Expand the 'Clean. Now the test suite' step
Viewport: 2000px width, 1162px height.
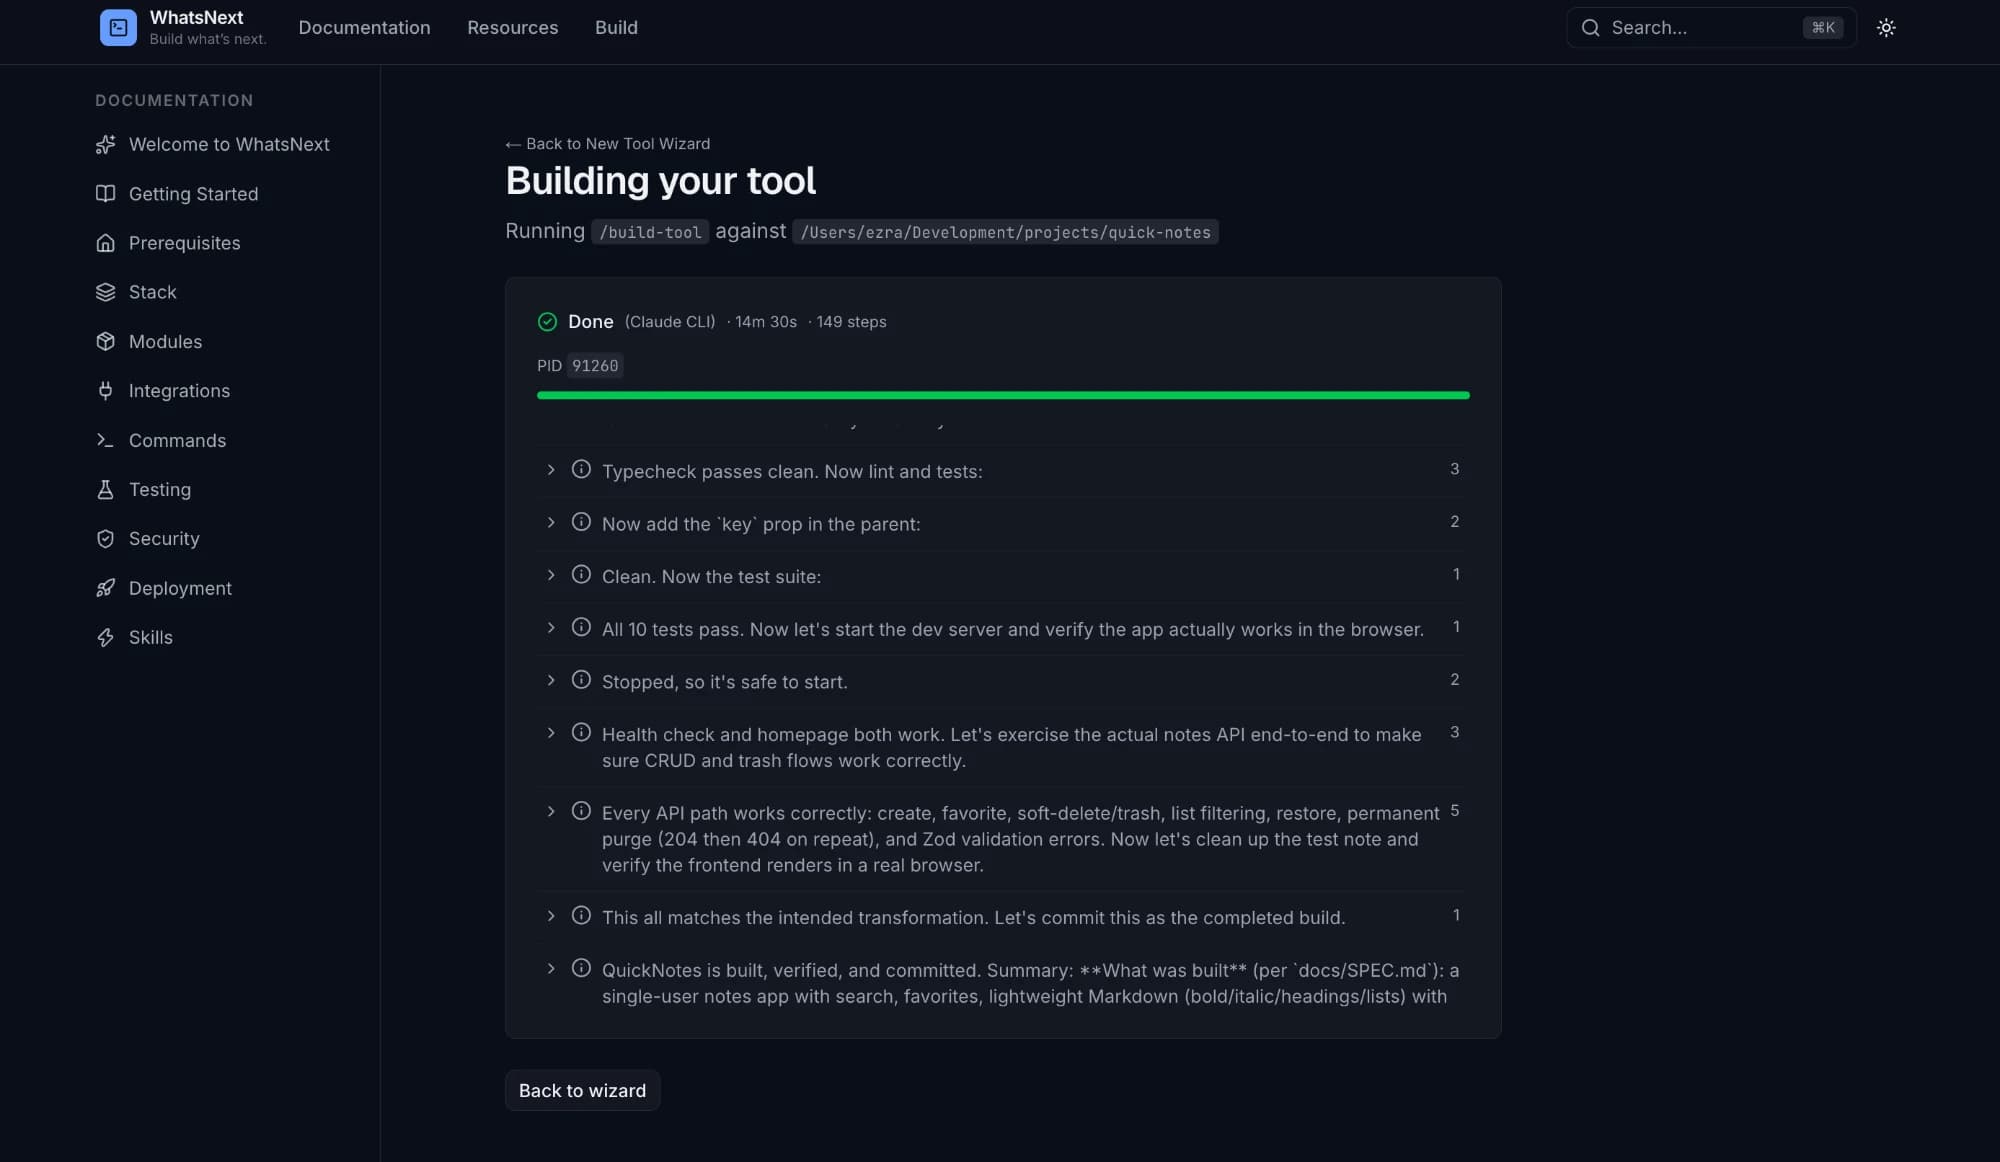tap(551, 576)
